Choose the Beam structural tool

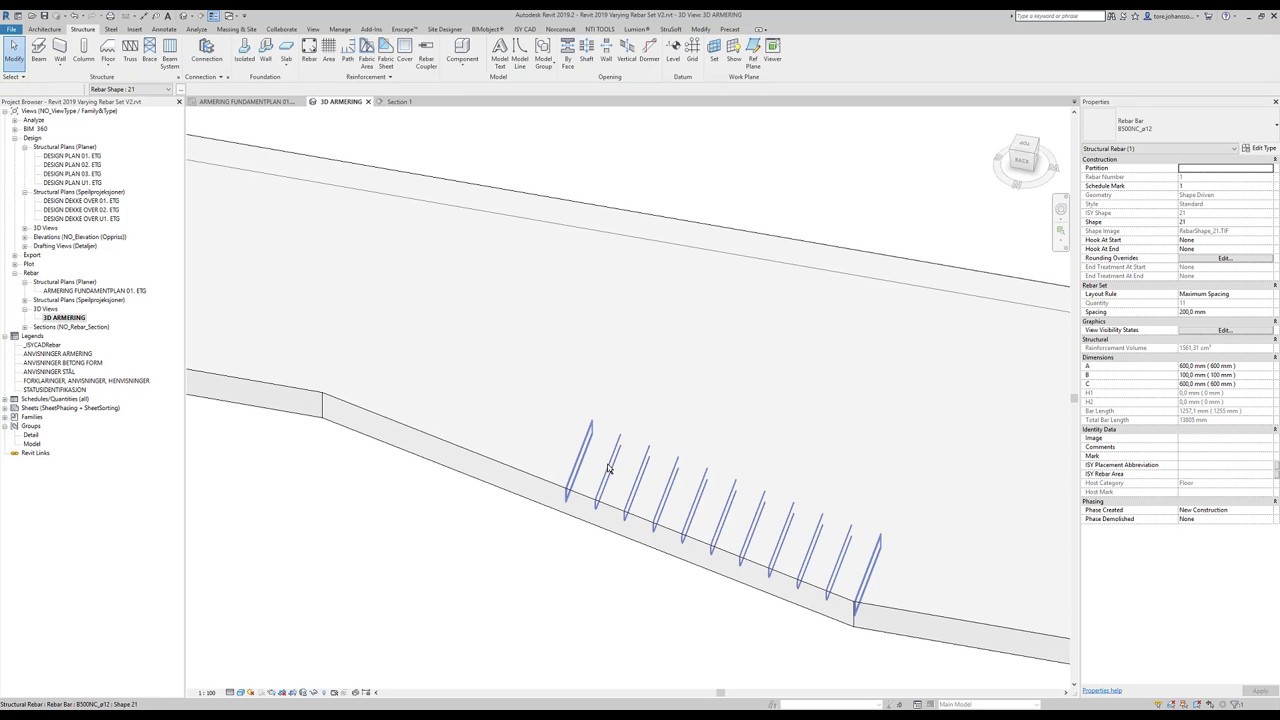click(x=39, y=51)
